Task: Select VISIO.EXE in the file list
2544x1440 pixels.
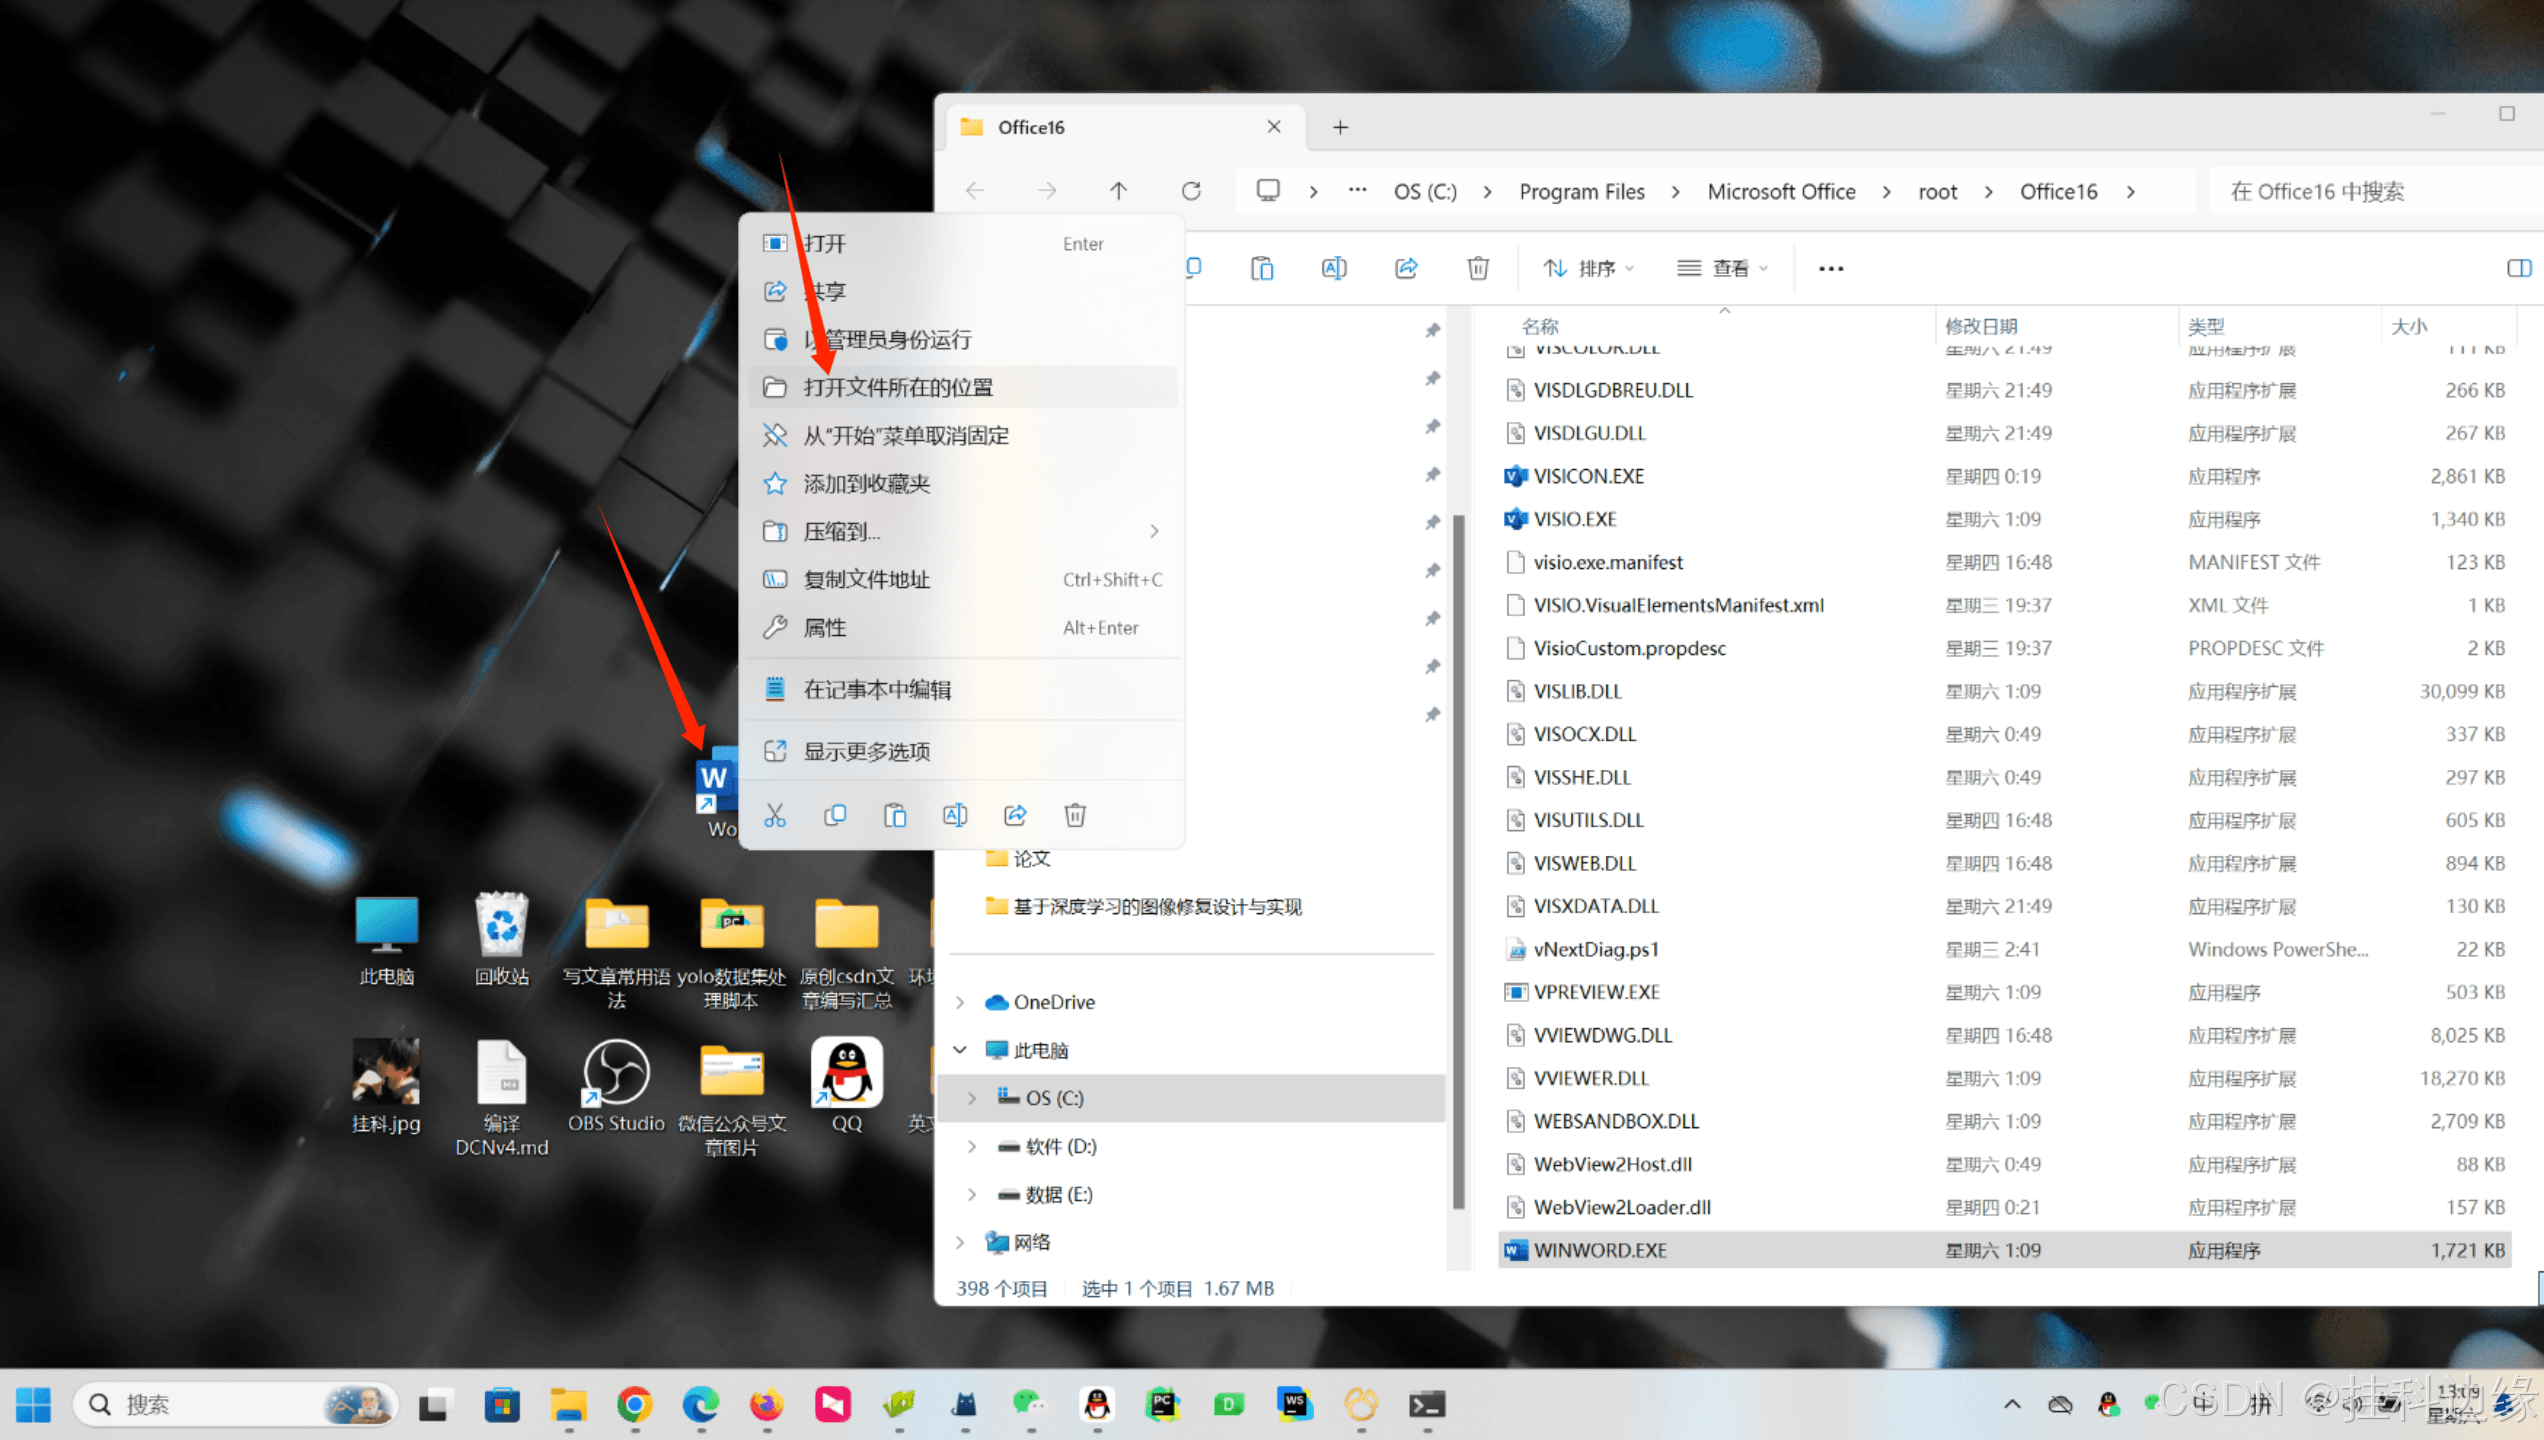Action: (1575, 519)
